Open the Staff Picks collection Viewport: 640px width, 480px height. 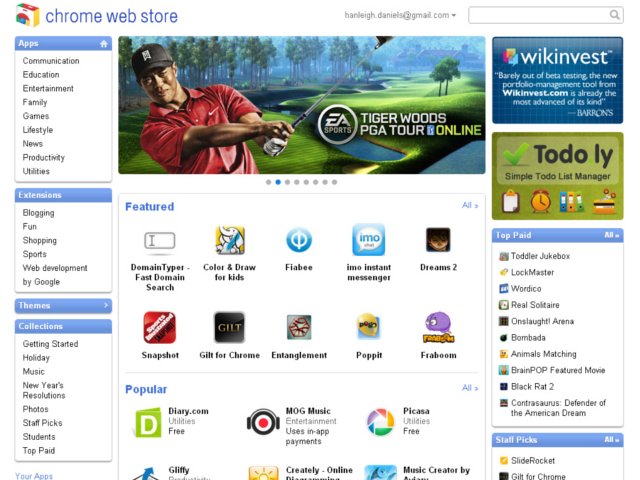click(x=41, y=423)
